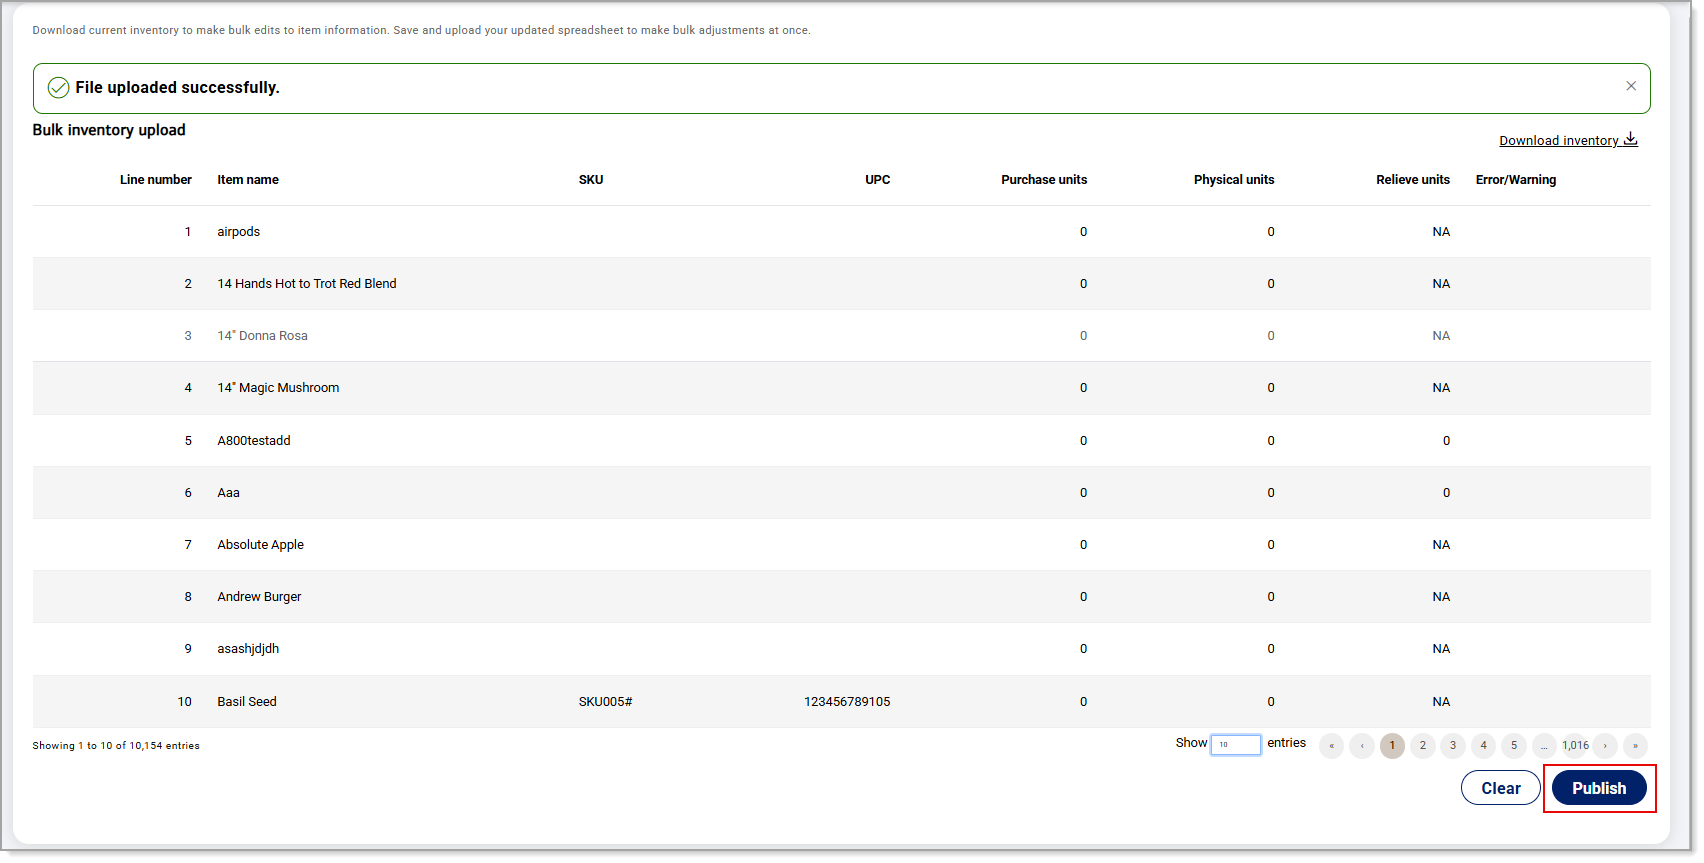Publish the uploaded inventory

[1599, 788]
